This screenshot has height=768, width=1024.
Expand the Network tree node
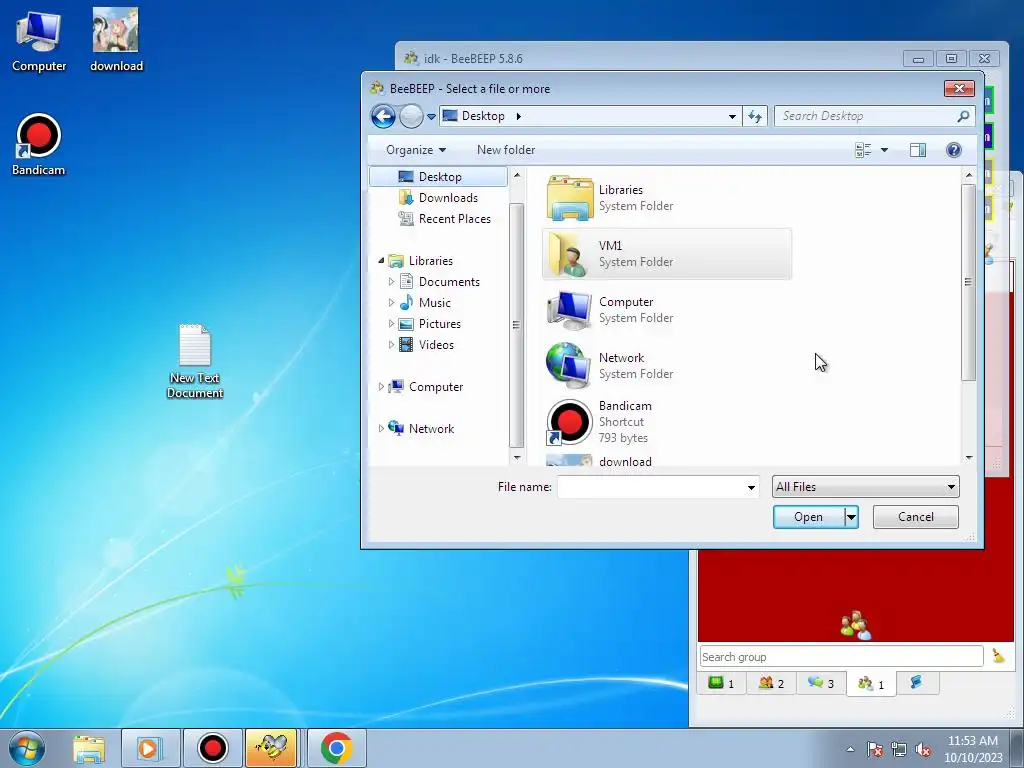pos(381,428)
